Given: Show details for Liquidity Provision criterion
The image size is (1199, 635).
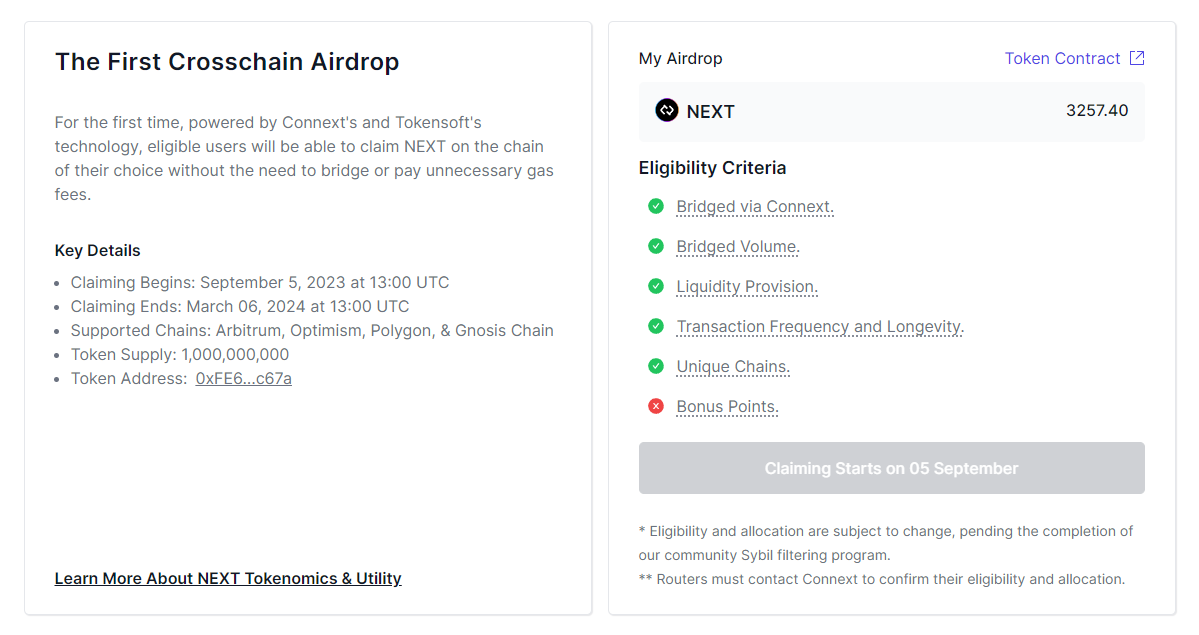Looking at the screenshot, I should click(x=747, y=287).
